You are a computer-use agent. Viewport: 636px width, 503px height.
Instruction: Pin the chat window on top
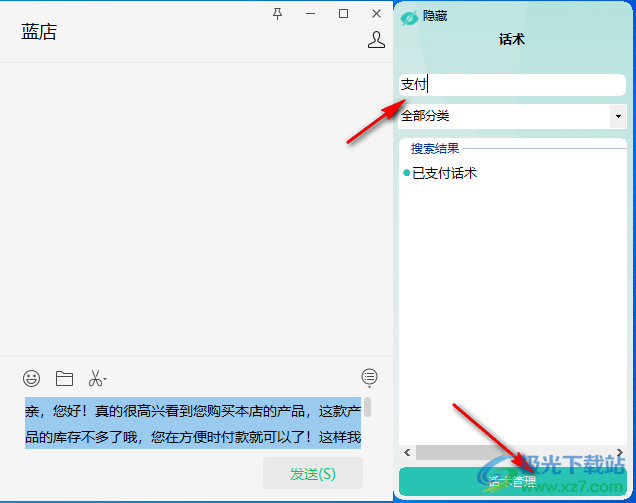(x=277, y=14)
